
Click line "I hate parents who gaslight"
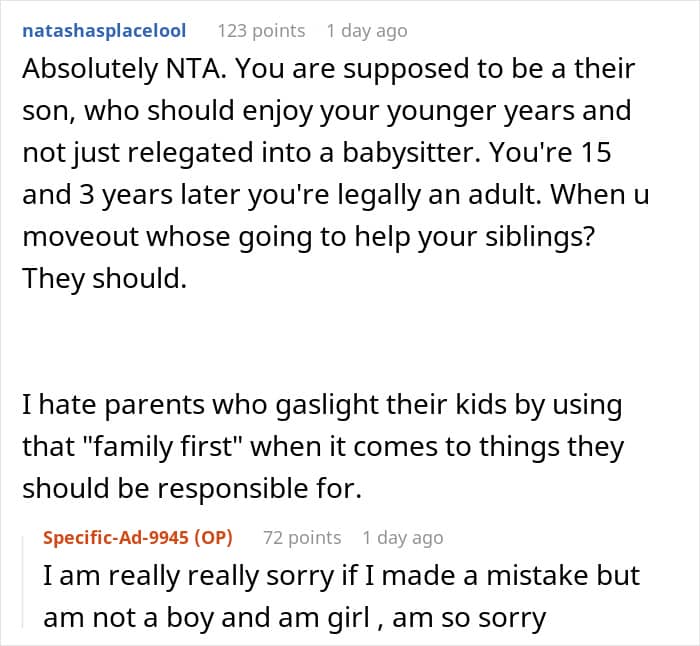[322, 405]
